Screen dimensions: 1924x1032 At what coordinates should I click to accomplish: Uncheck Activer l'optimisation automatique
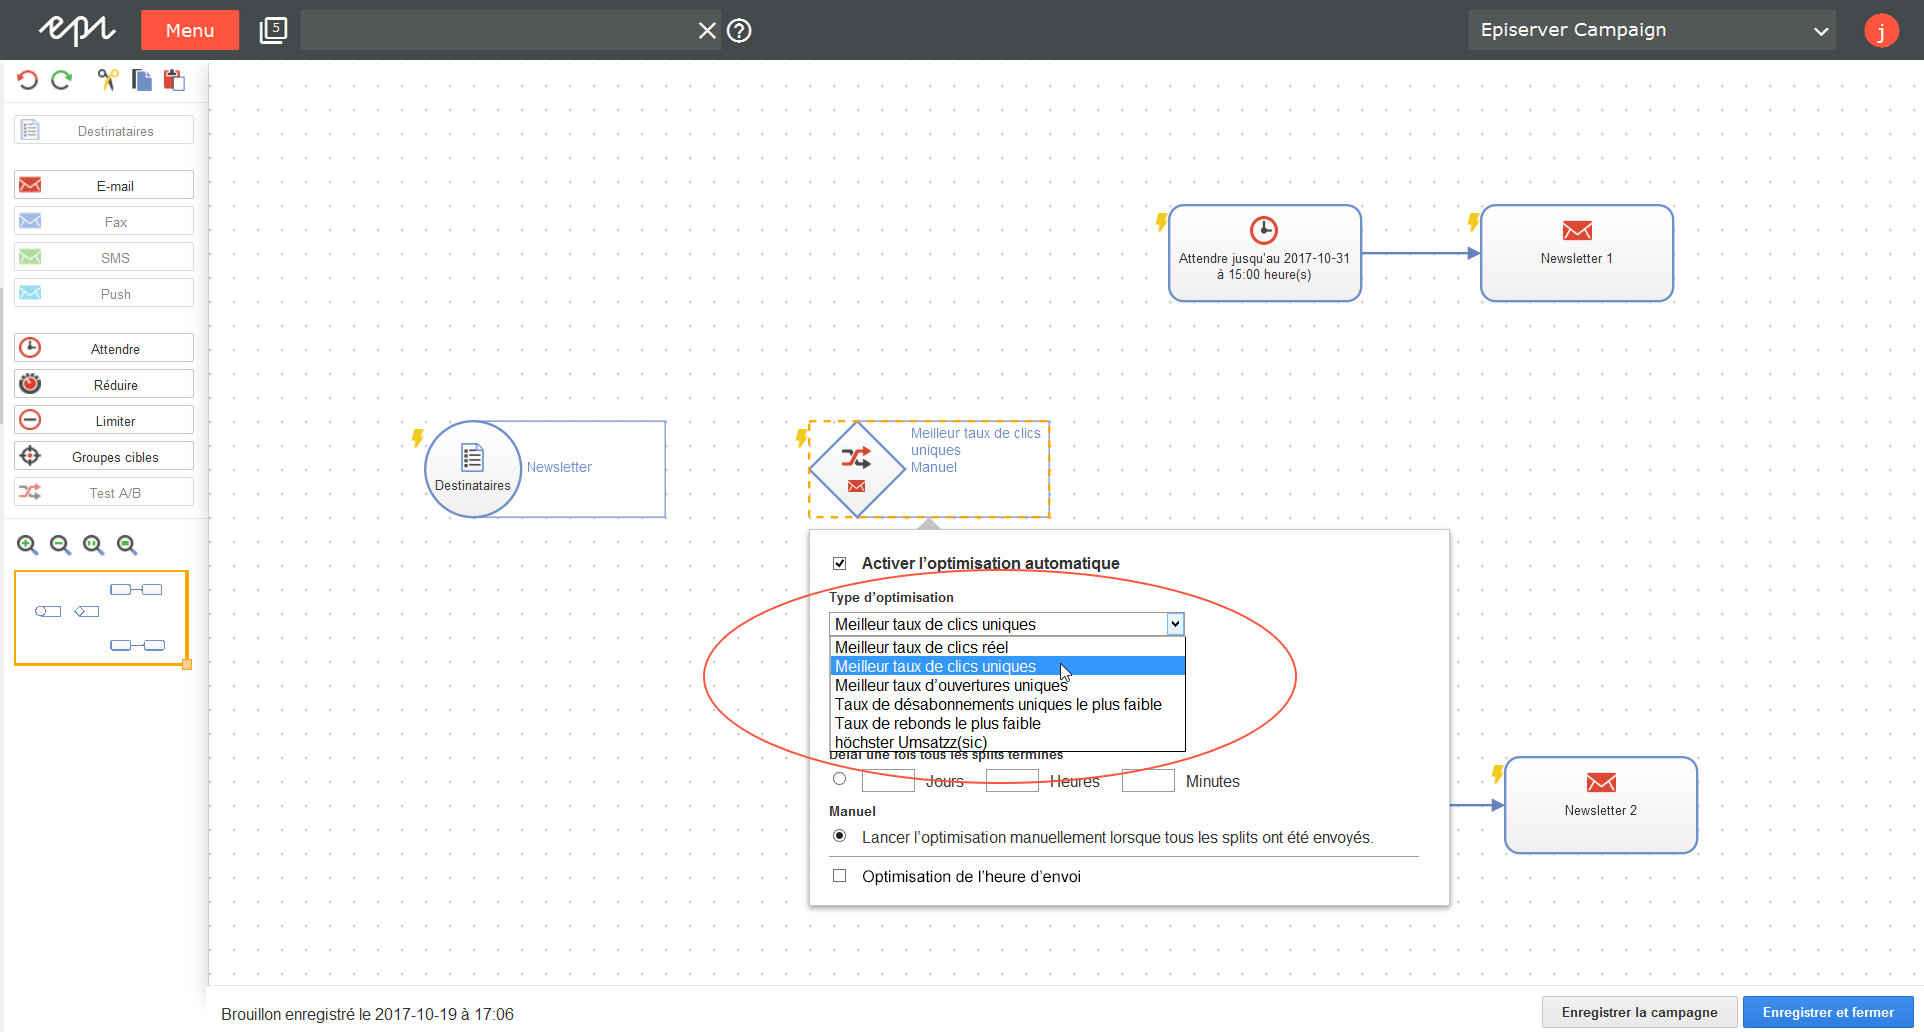click(840, 563)
